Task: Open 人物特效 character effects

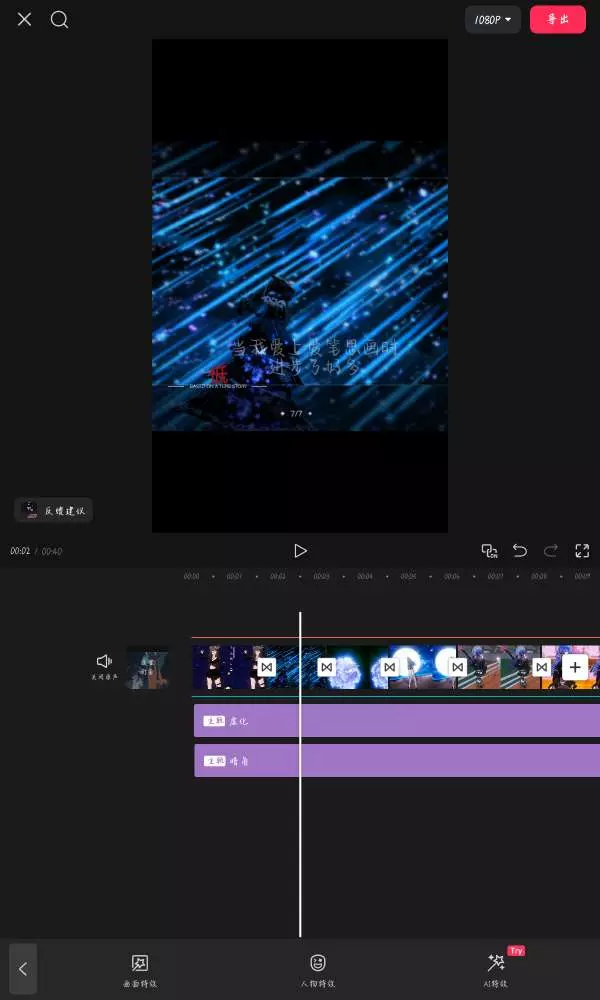Action: (318, 971)
